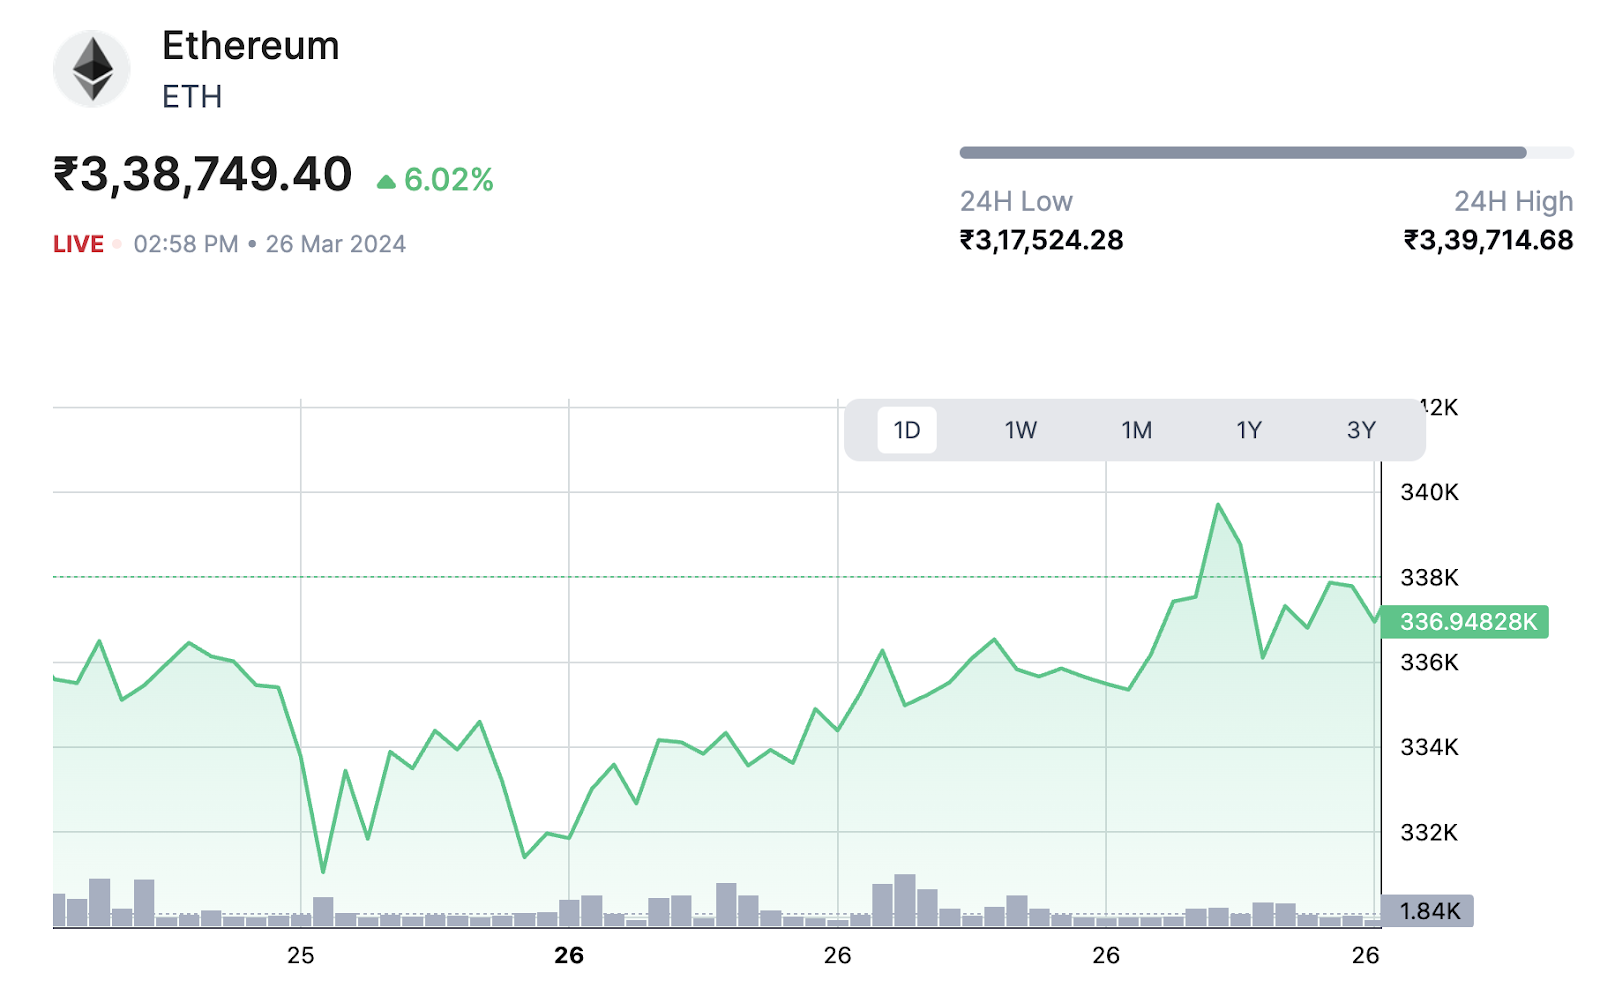Click the Ethereum logo icon
This screenshot has width=1600, height=988.
coord(92,67)
